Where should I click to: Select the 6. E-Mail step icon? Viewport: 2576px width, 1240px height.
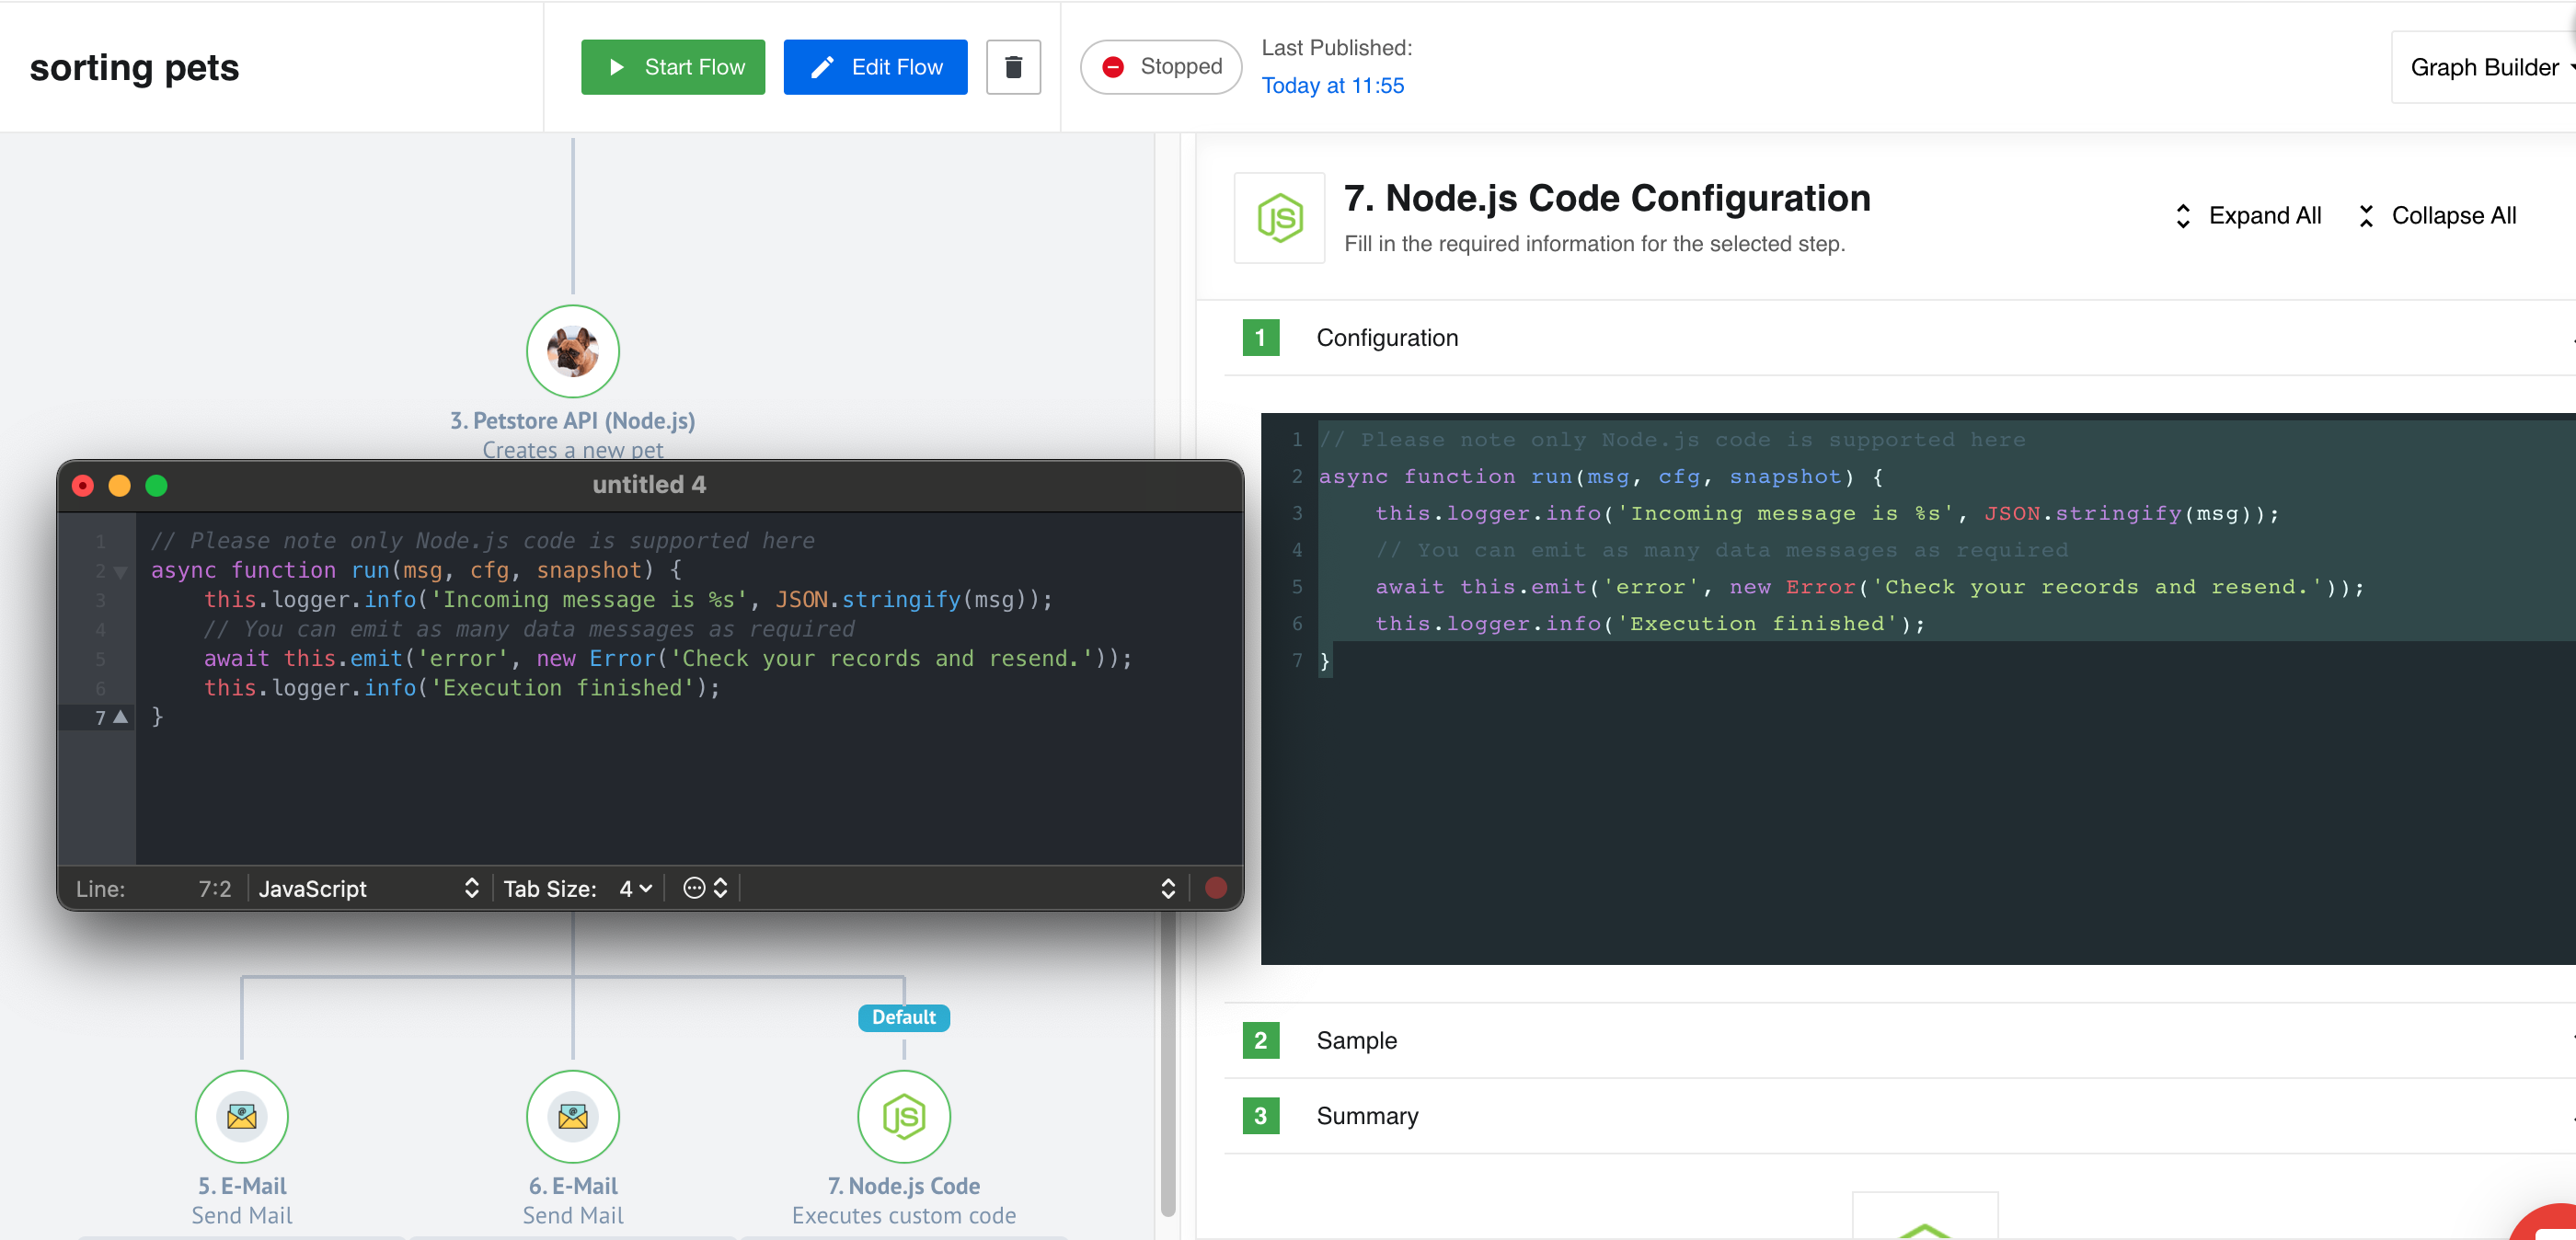(x=573, y=1116)
